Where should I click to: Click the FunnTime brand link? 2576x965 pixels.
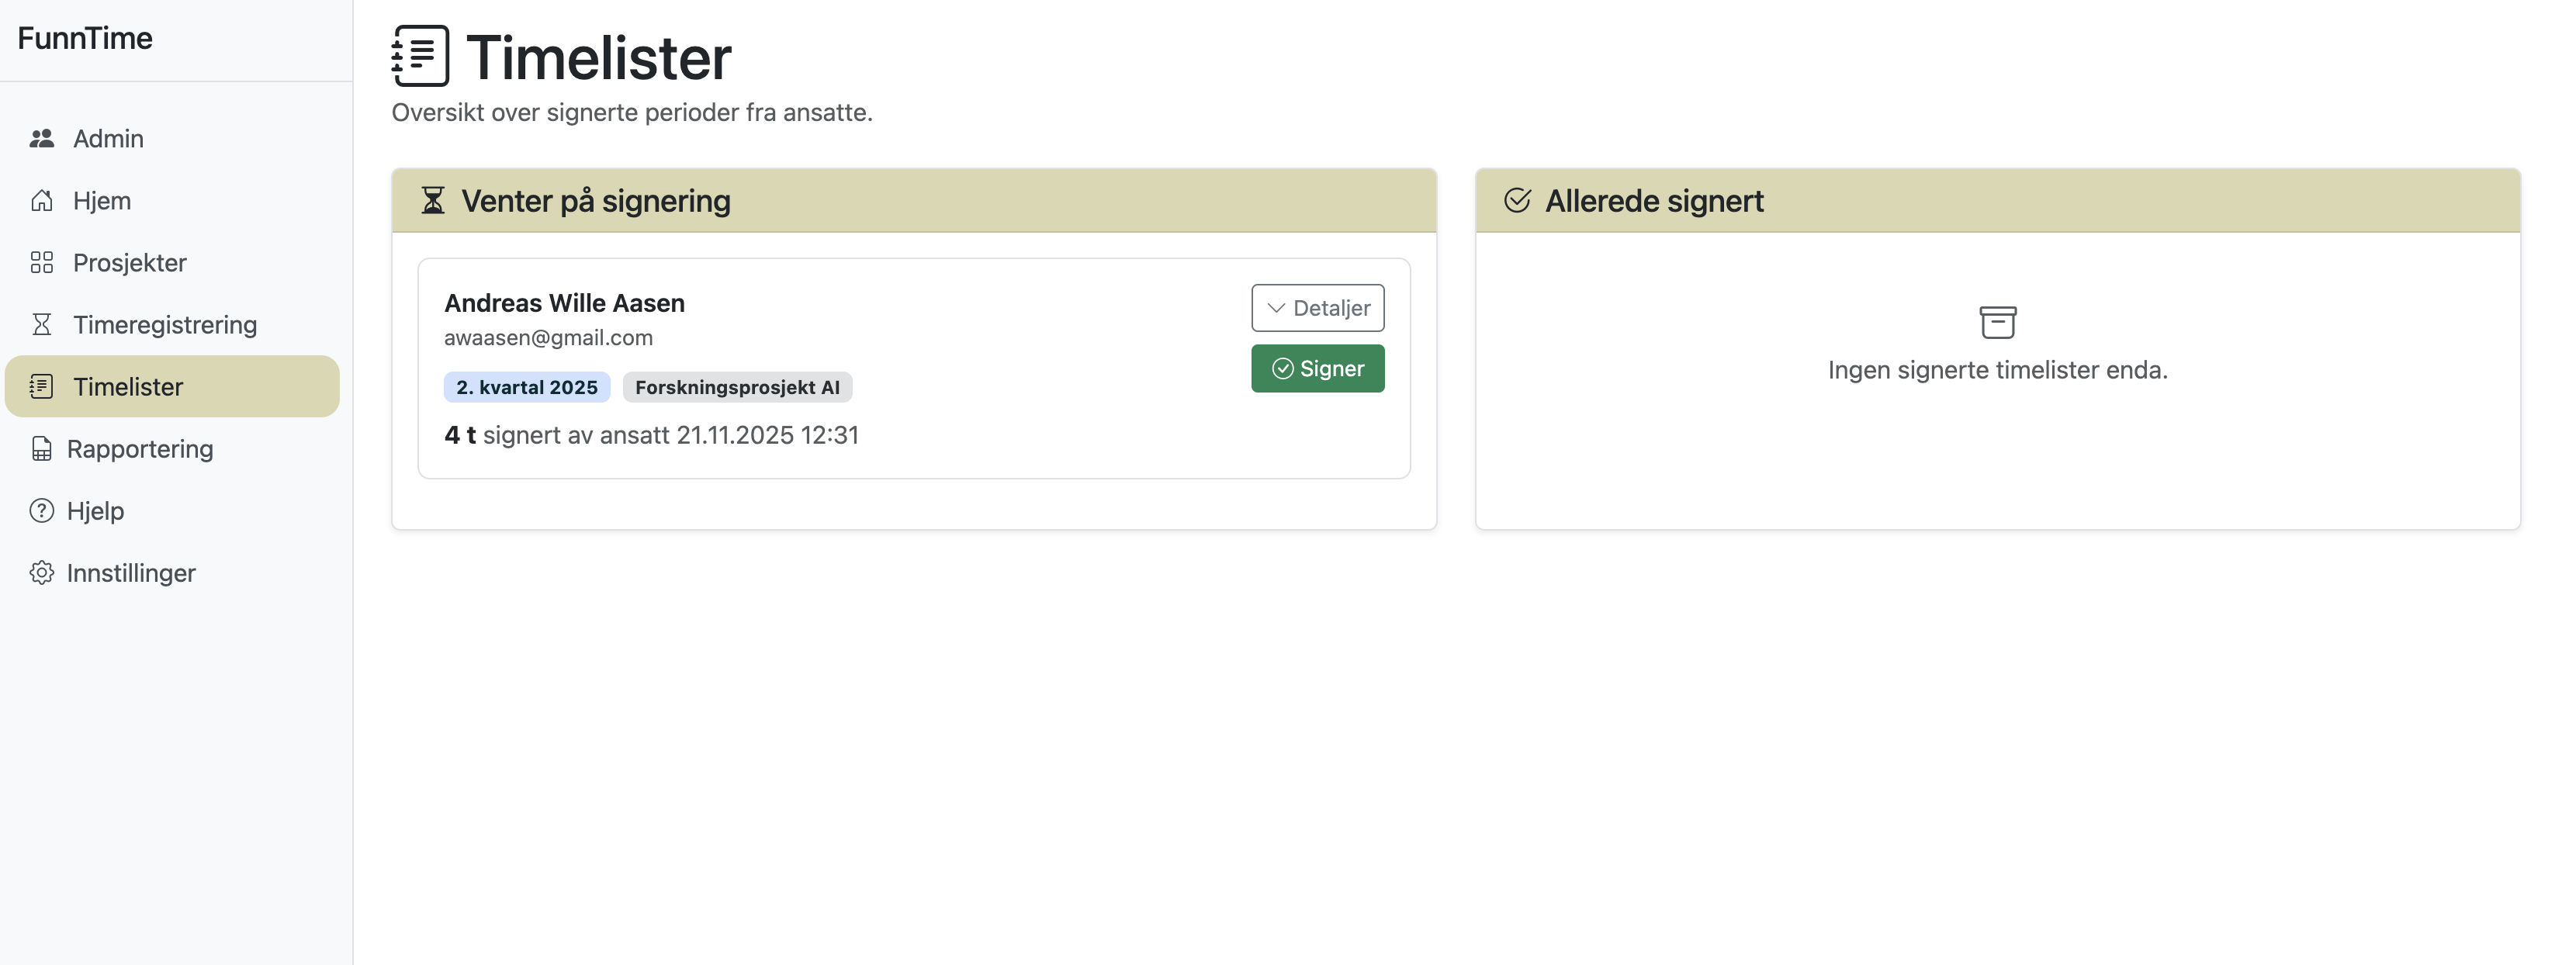[85, 38]
